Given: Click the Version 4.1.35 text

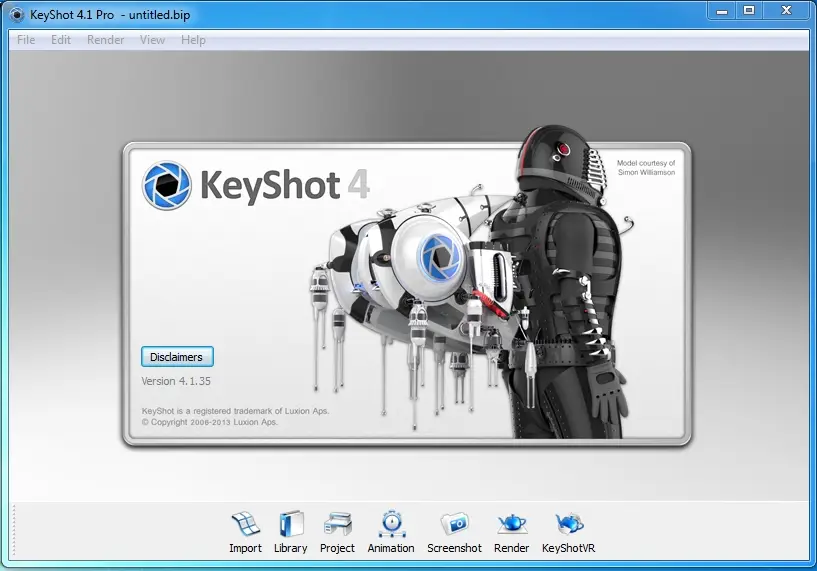Looking at the screenshot, I should click(x=176, y=381).
